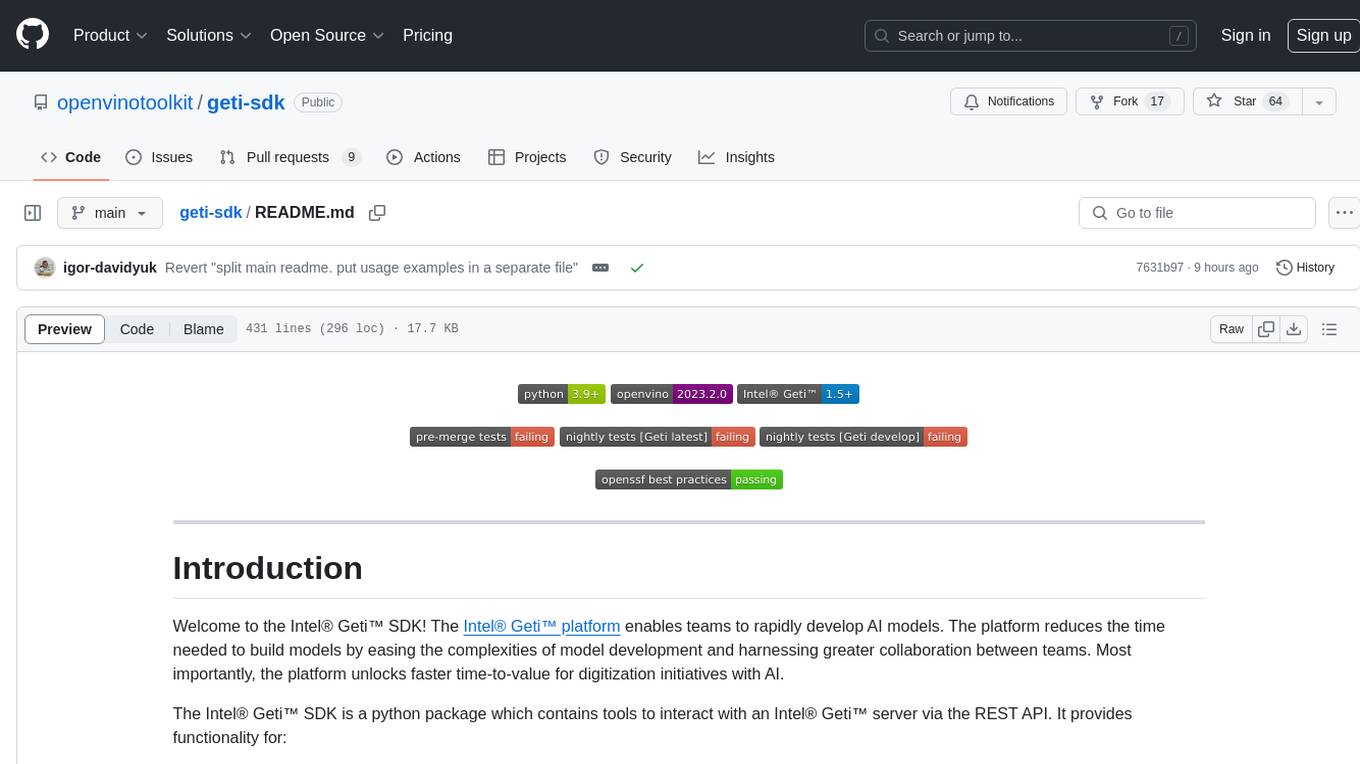The width and height of the screenshot is (1360, 764).
Task: Open the README outline list
Action: pos(1329,329)
